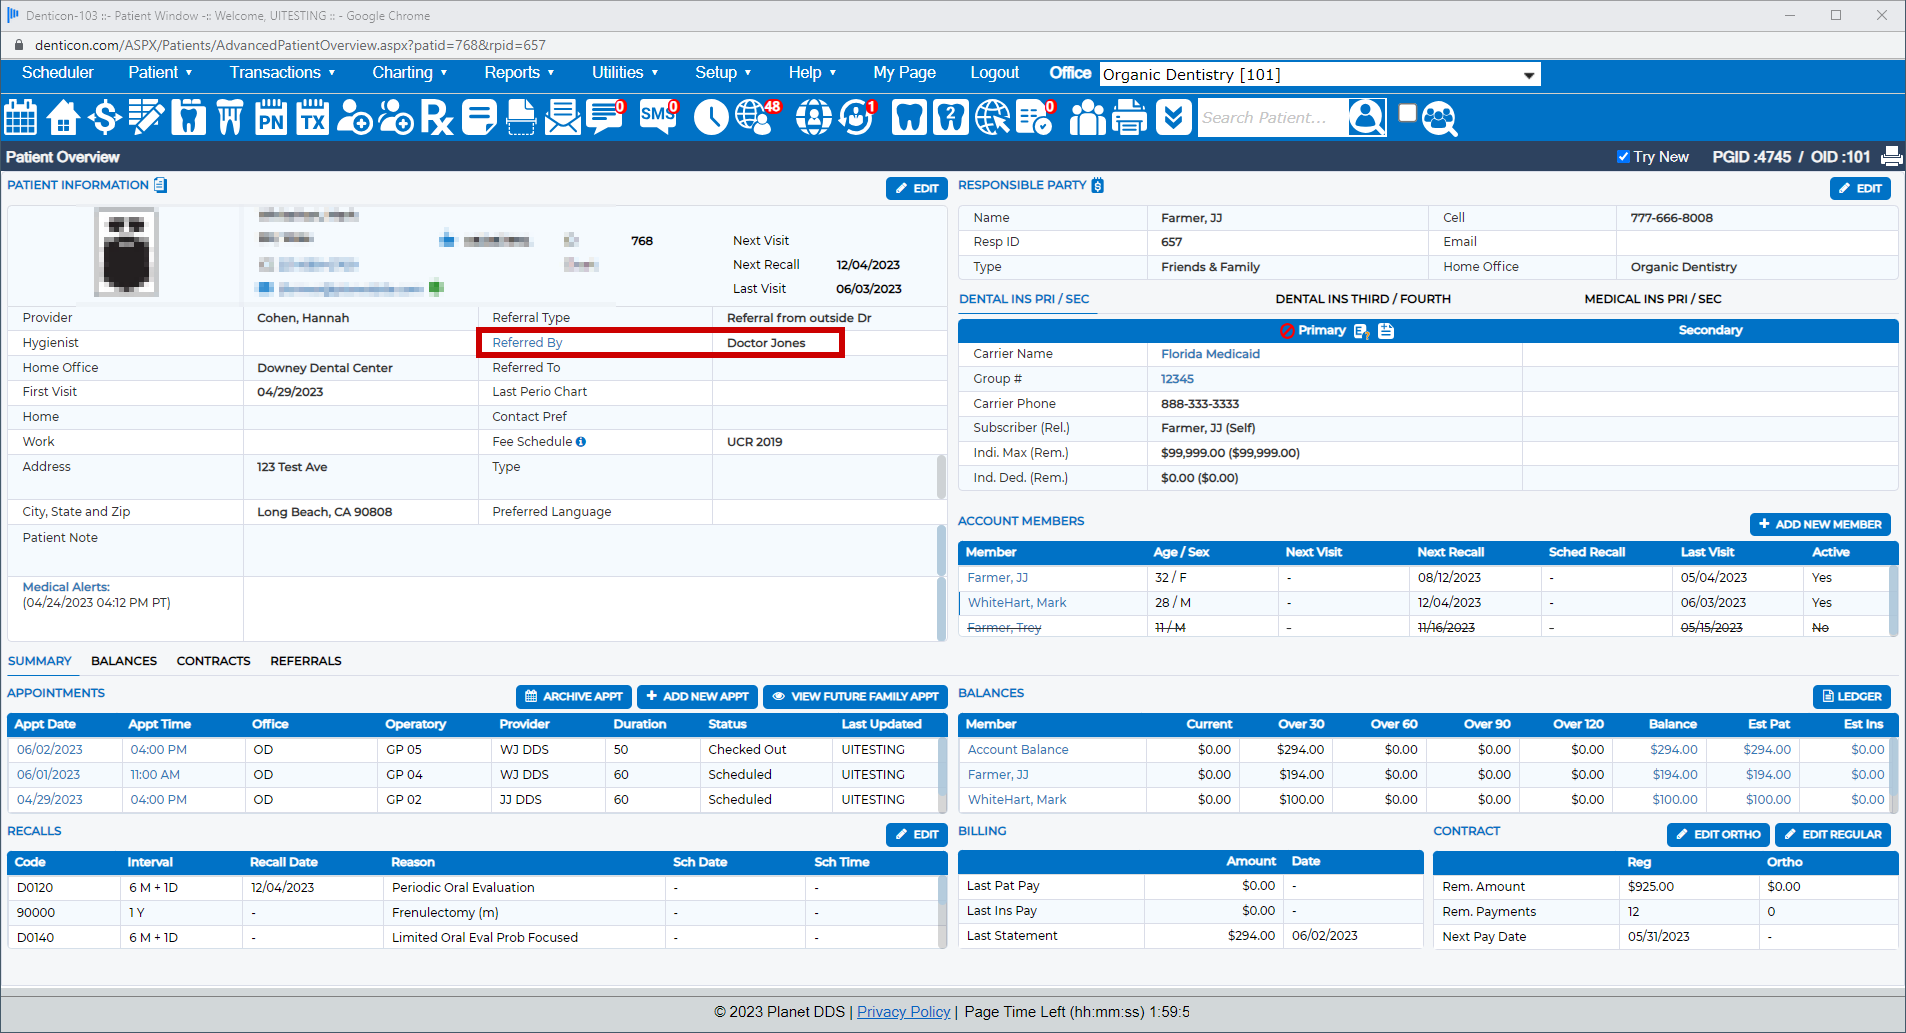Viewport: 1906px width, 1033px height.
Task: Click the double-chevron down toolbar icon
Action: [x=1174, y=118]
